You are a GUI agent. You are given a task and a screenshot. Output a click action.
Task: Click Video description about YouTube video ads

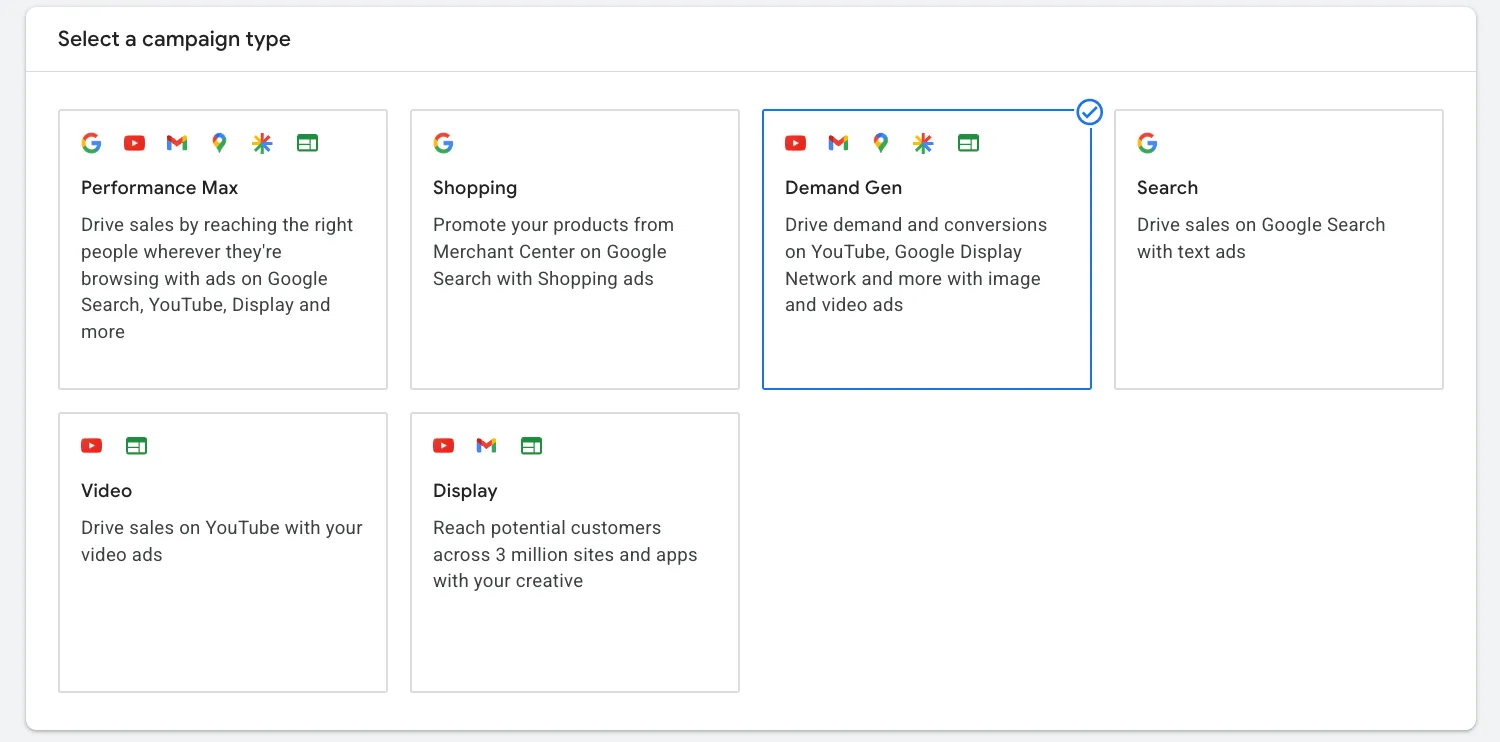[222, 541]
